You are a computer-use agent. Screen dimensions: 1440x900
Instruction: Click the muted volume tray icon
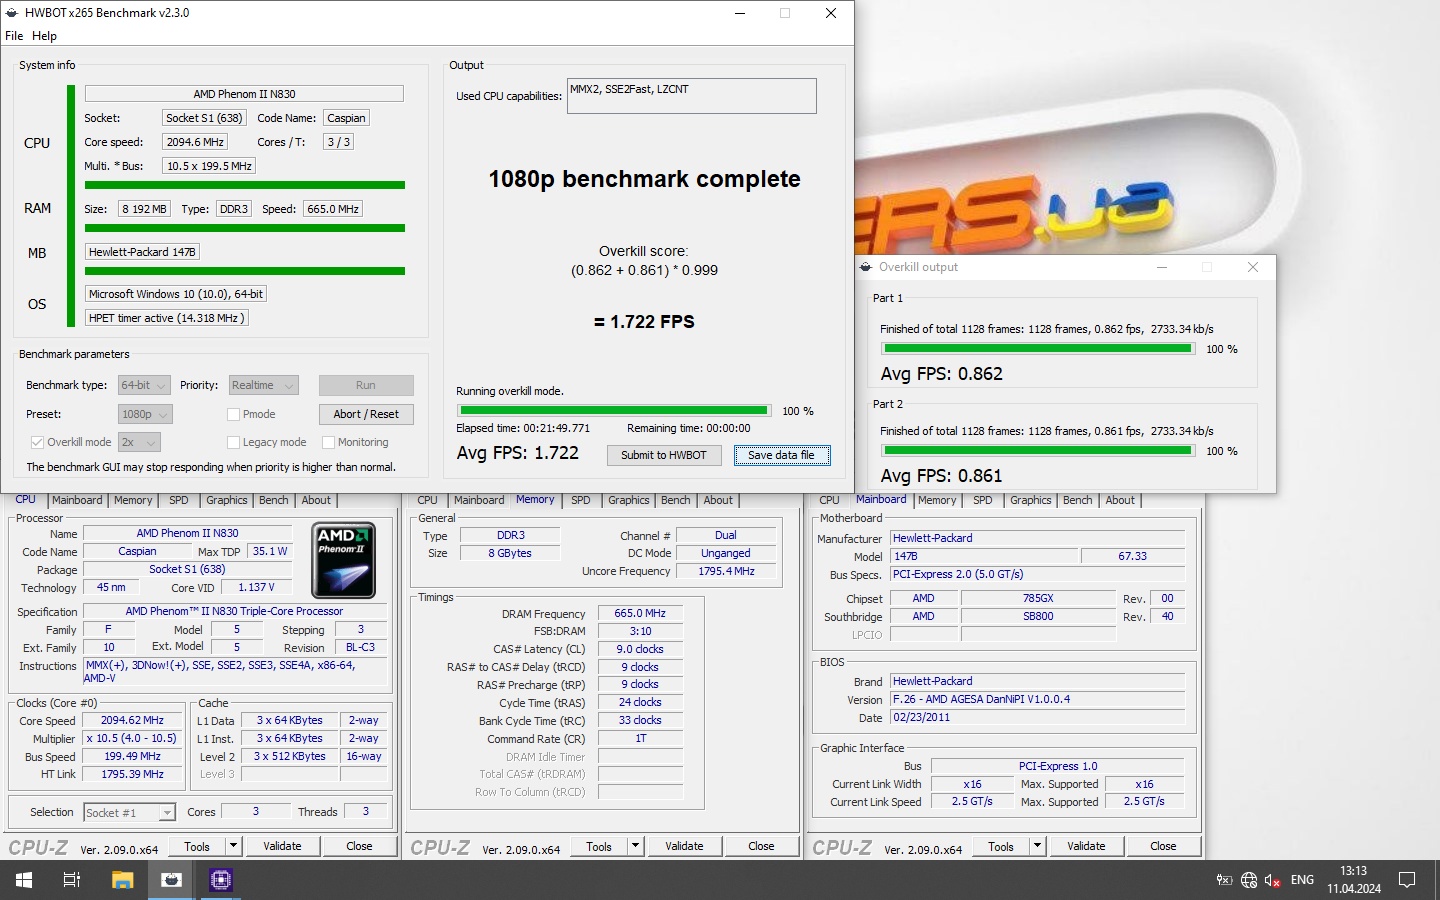point(1273,880)
